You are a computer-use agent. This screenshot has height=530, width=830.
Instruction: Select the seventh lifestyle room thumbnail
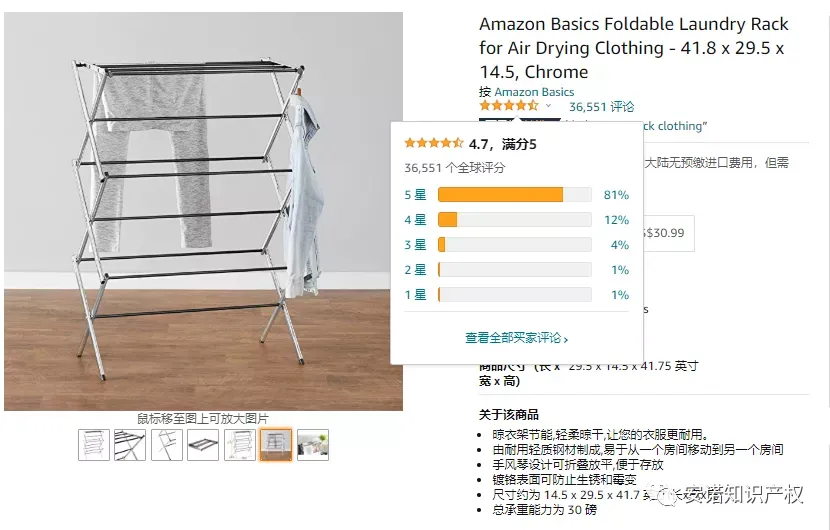click(x=313, y=445)
